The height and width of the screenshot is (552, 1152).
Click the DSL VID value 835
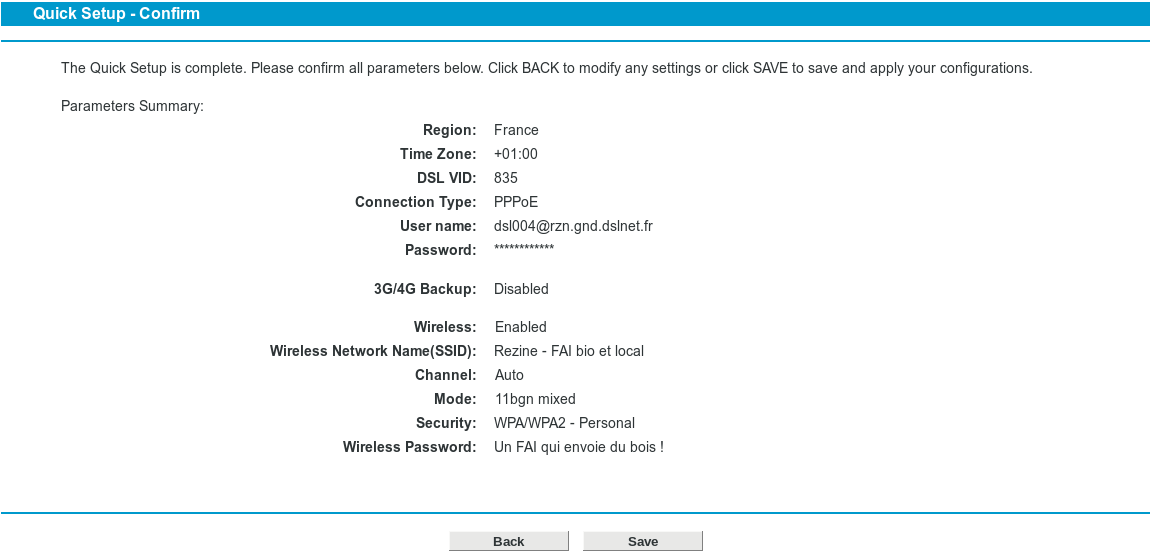click(505, 178)
